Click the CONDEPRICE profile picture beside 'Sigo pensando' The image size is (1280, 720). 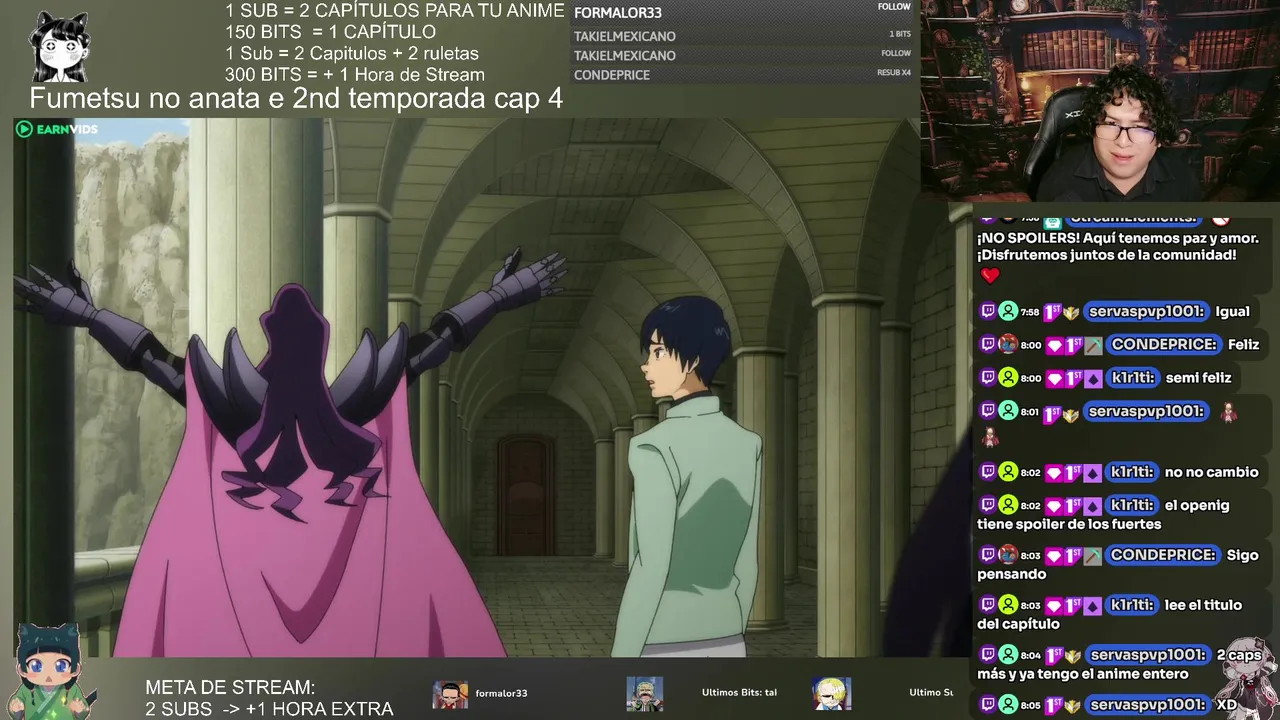click(x=1008, y=555)
